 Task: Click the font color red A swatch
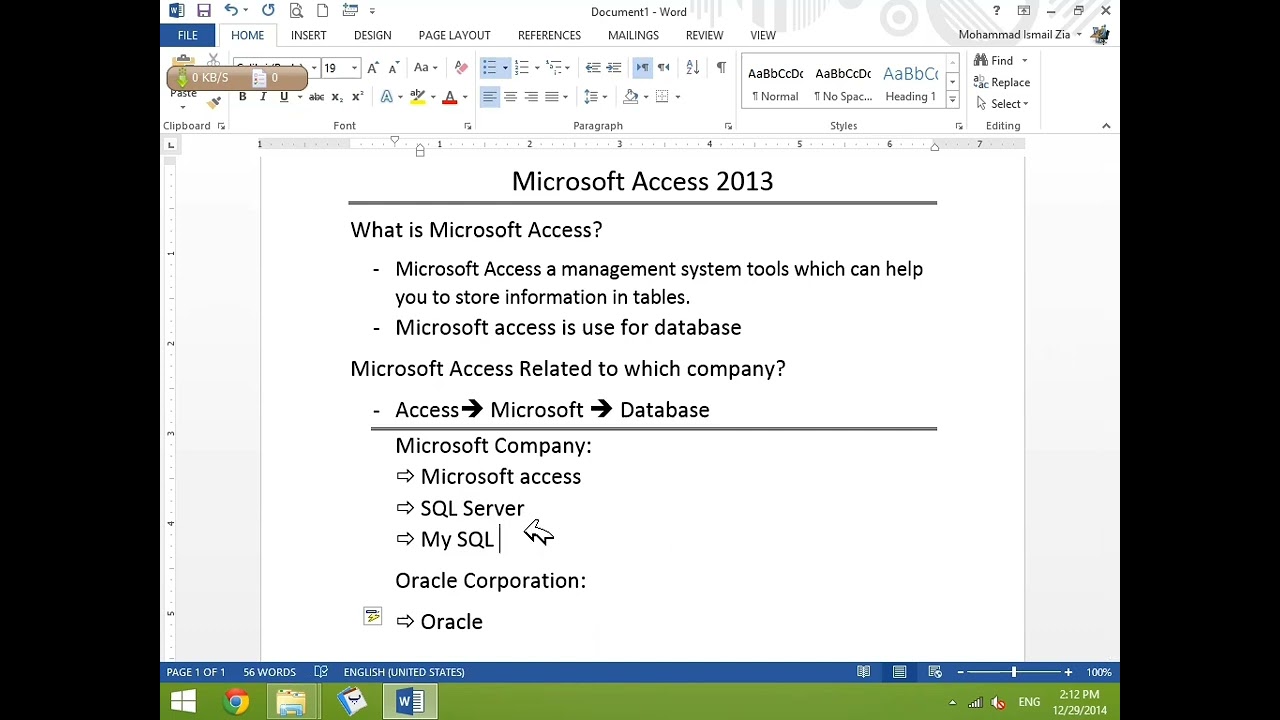click(x=449, y=97)
